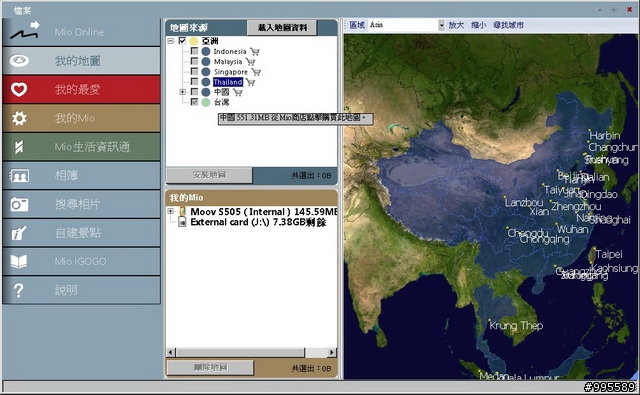
Task: Click the 共選出 0B total in 地圖來源 panel
Action: click(311, 175)
